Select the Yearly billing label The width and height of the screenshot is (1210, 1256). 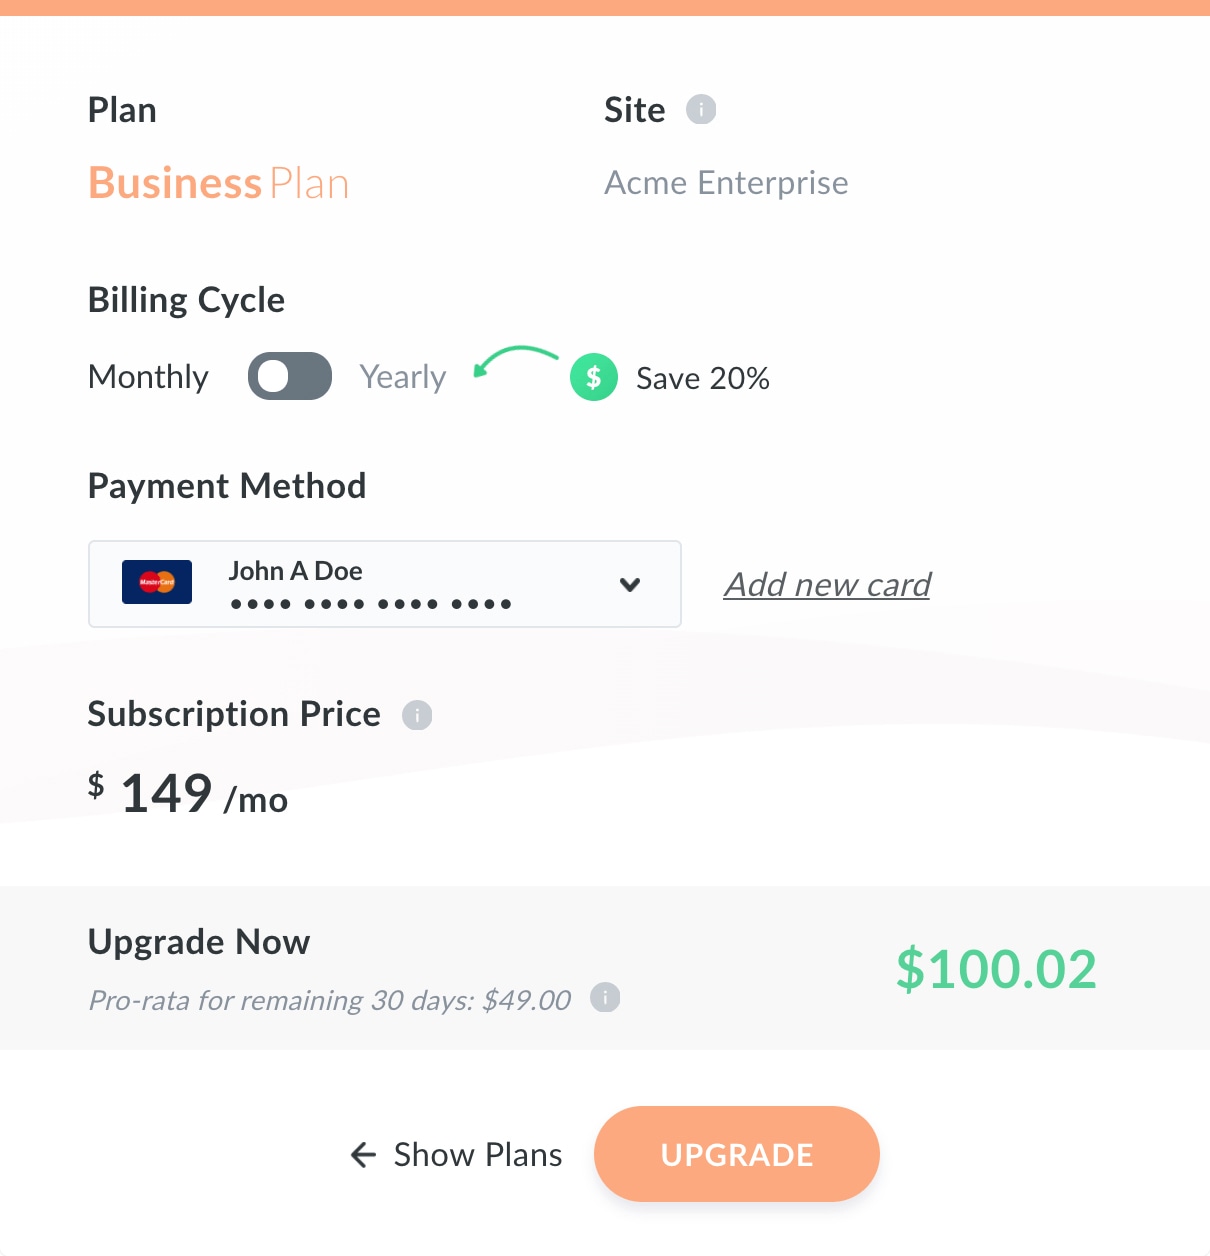(403, 377)
